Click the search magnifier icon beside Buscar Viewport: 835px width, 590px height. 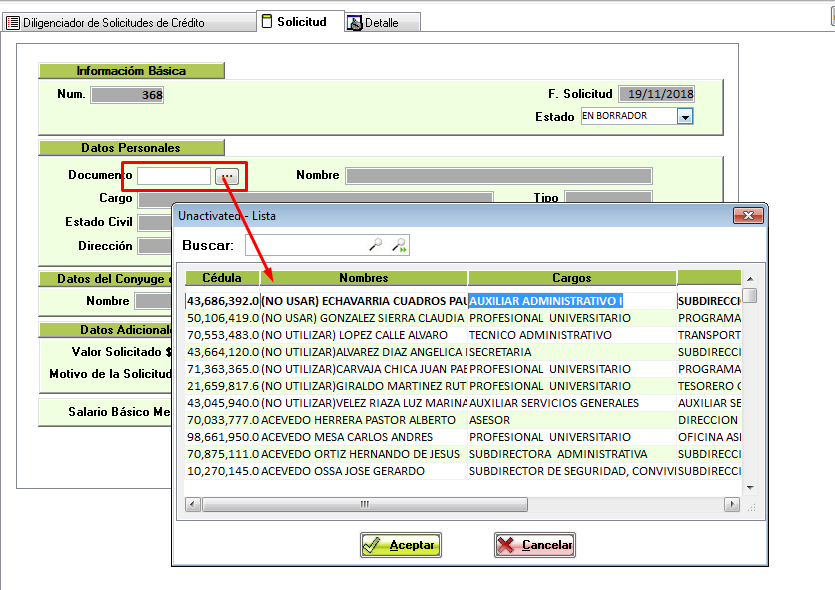(x=376, y=245)
